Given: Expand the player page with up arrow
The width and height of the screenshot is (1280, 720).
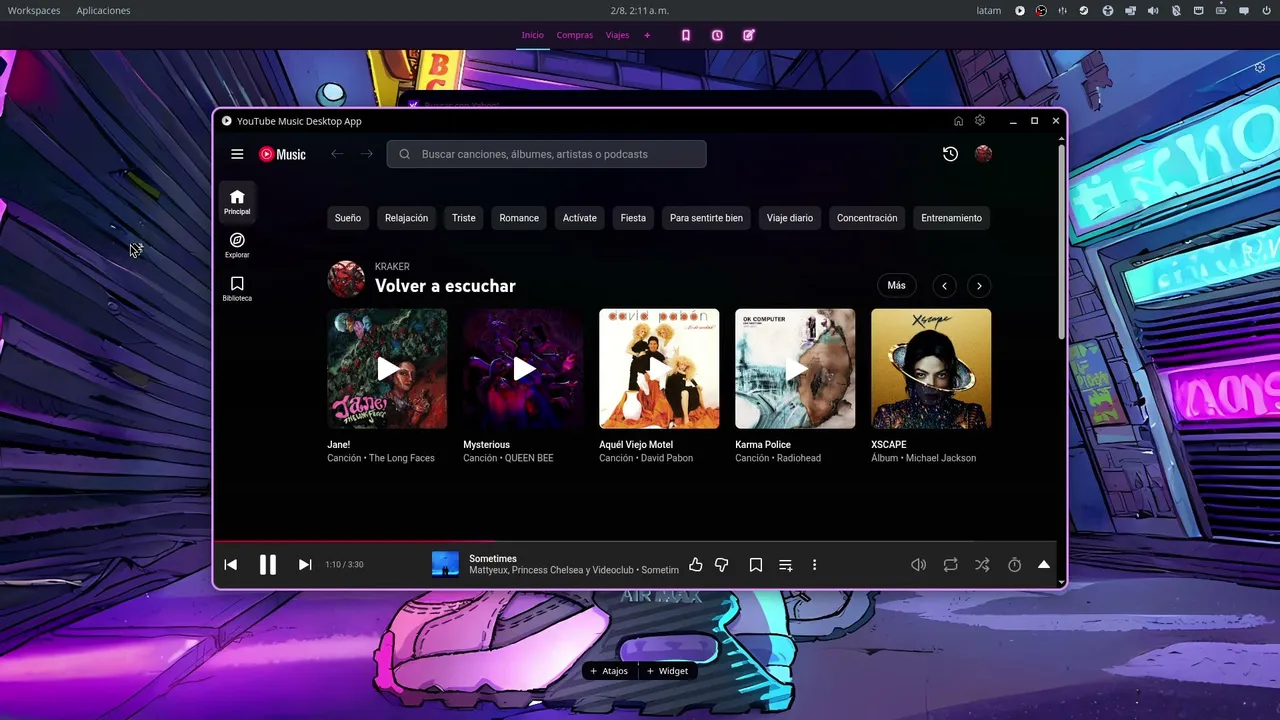Looking at the screenshot, I should point(1044,565).
